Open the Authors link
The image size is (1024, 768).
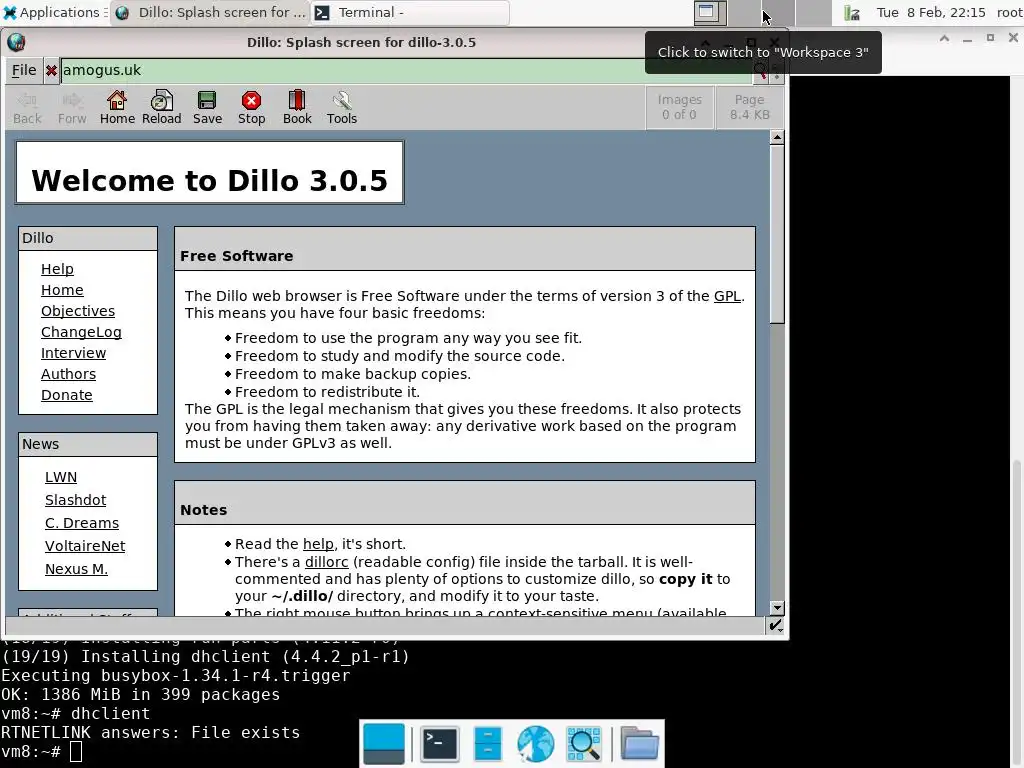(69, 374)
